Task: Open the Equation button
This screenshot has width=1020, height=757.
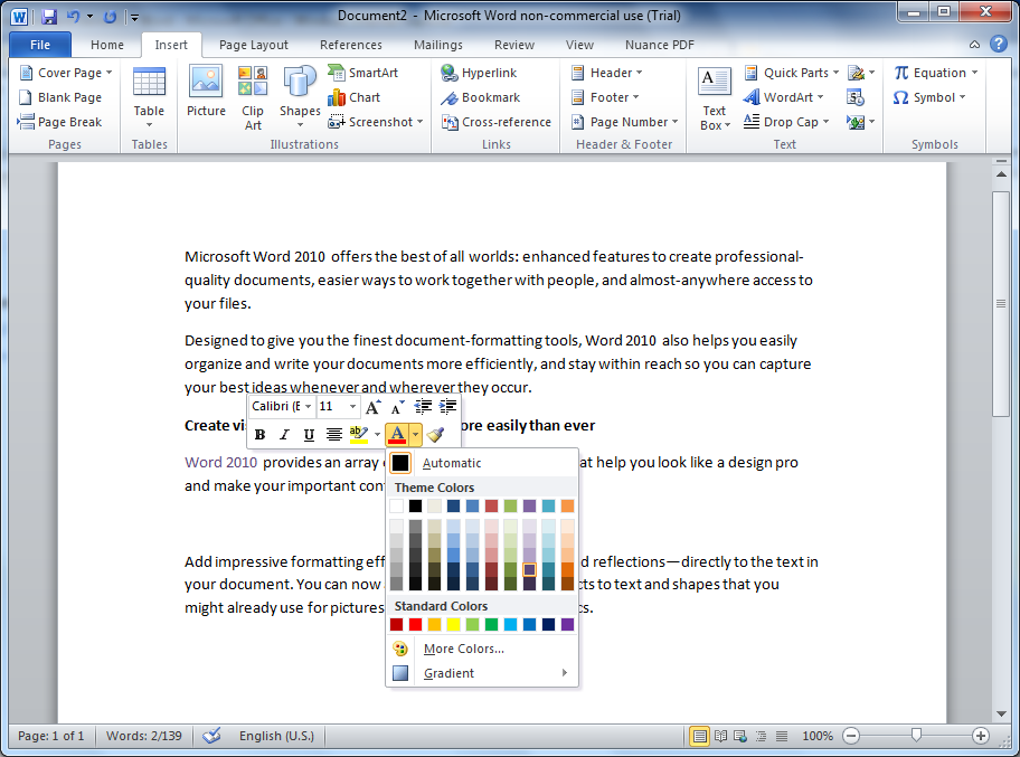Action: [x=935, y=73]
